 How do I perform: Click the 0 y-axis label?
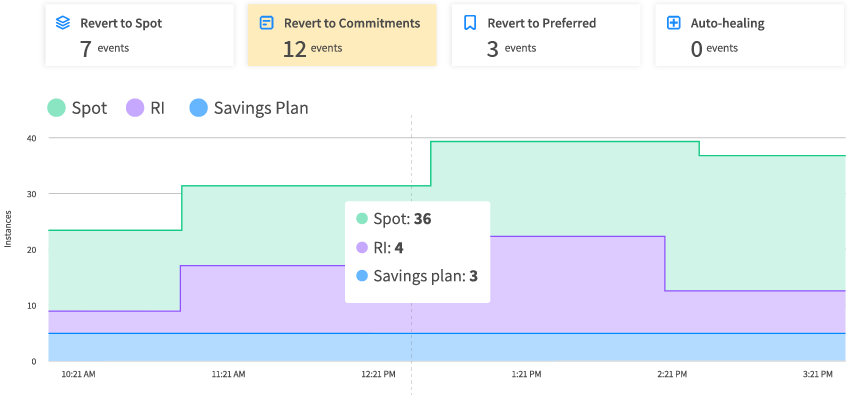pos(33,361)
